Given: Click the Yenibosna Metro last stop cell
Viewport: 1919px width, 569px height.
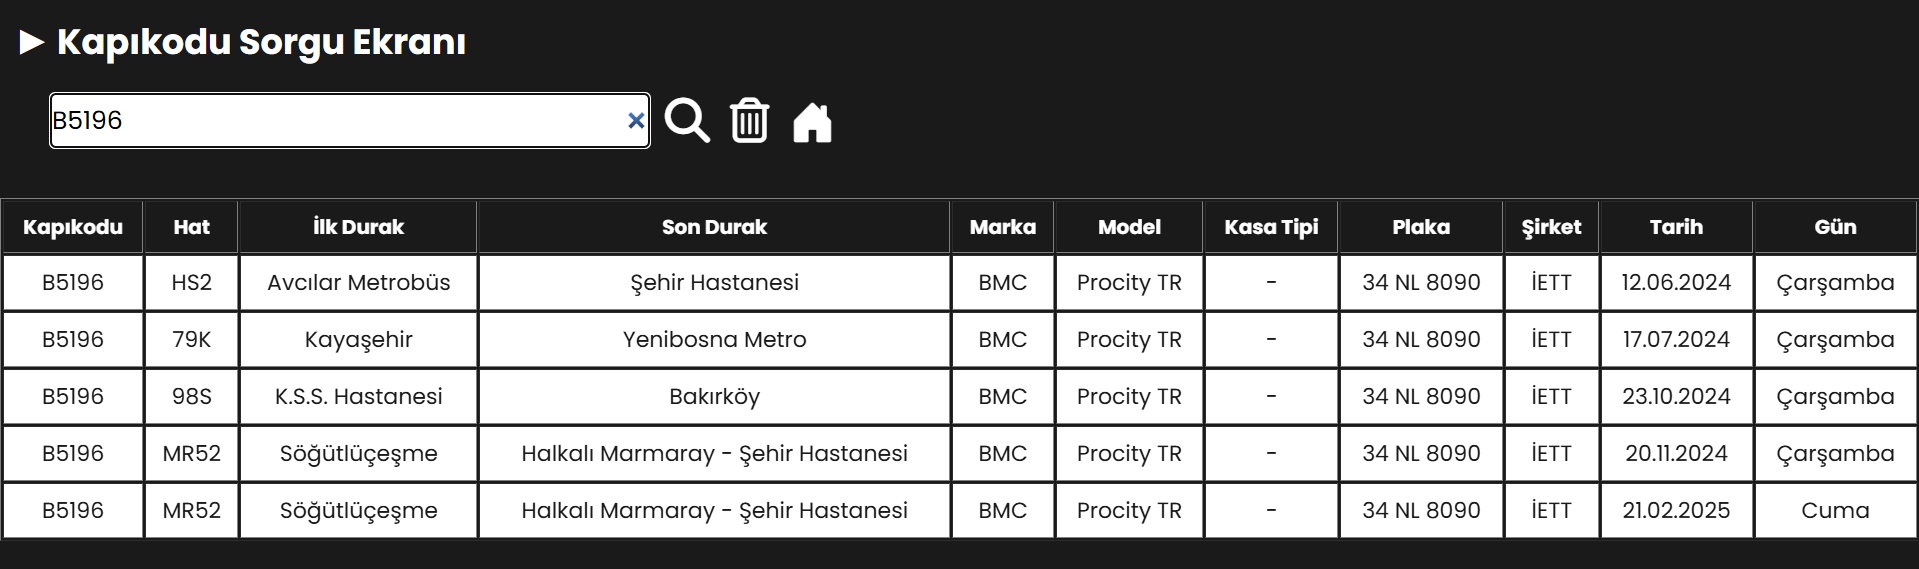Looking at the screenshot, I should click(714, 340).
